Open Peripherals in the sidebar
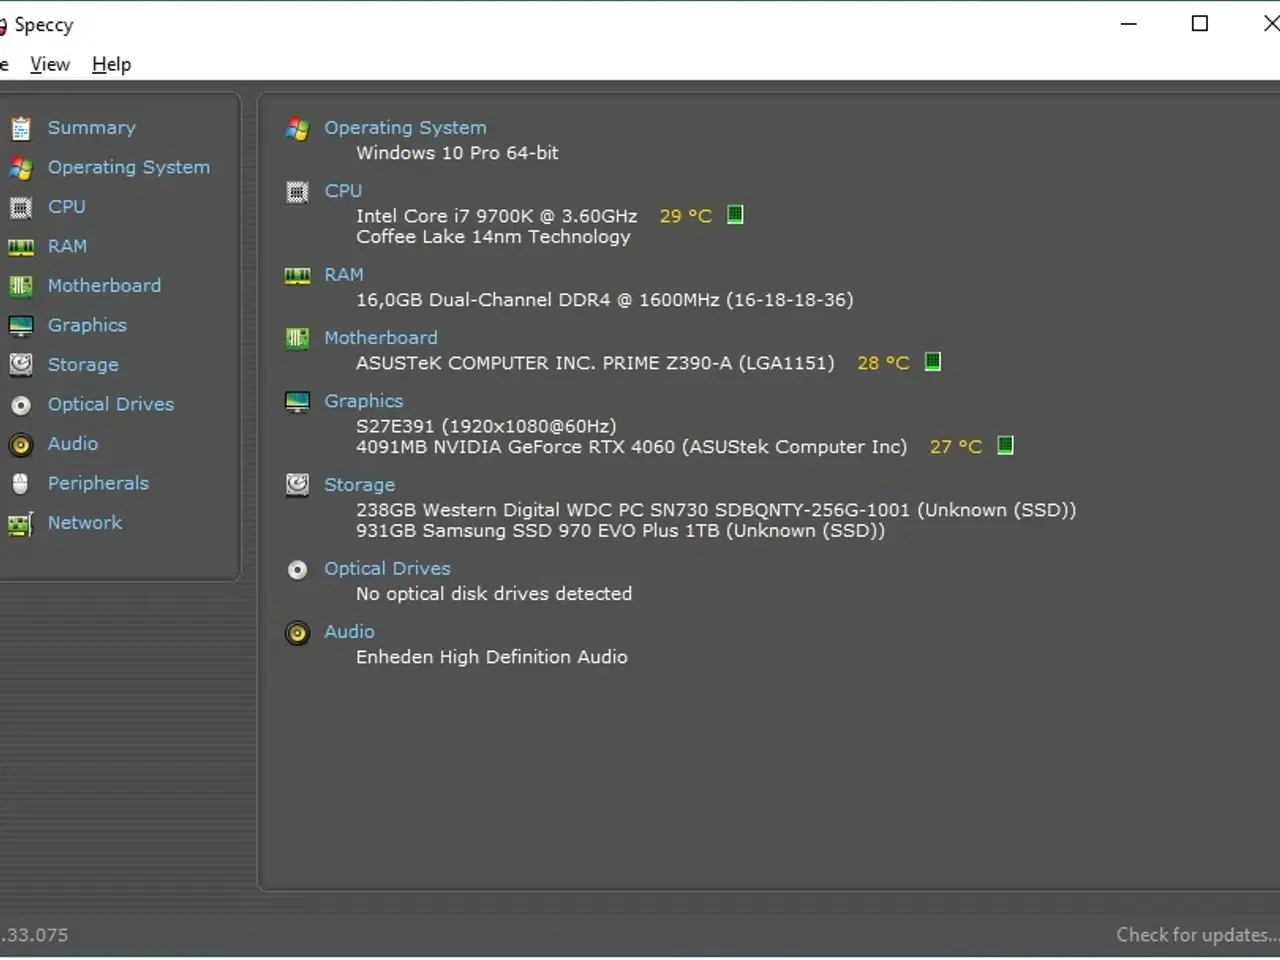 (98, 484)
